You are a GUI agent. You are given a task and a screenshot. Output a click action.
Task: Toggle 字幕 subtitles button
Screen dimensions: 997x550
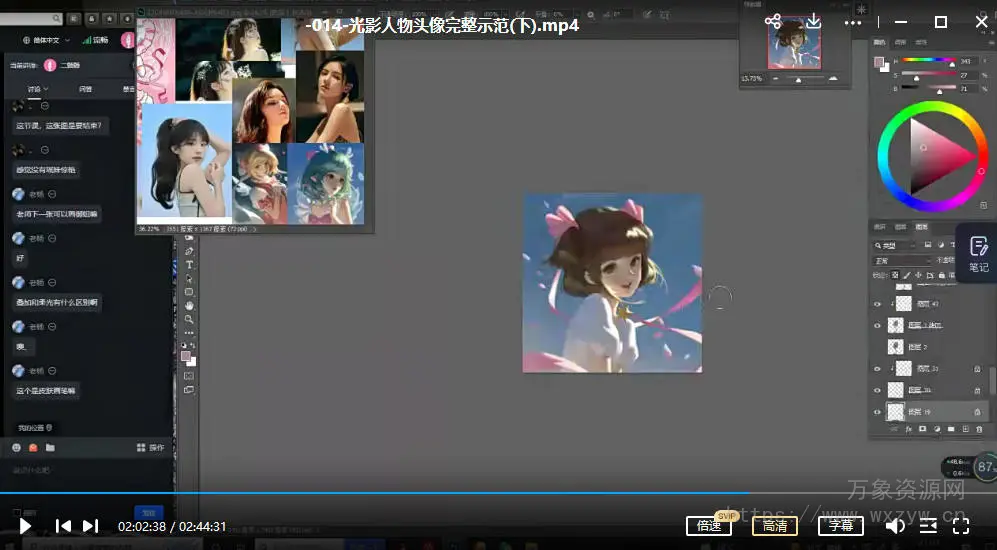tap(840, 526)
